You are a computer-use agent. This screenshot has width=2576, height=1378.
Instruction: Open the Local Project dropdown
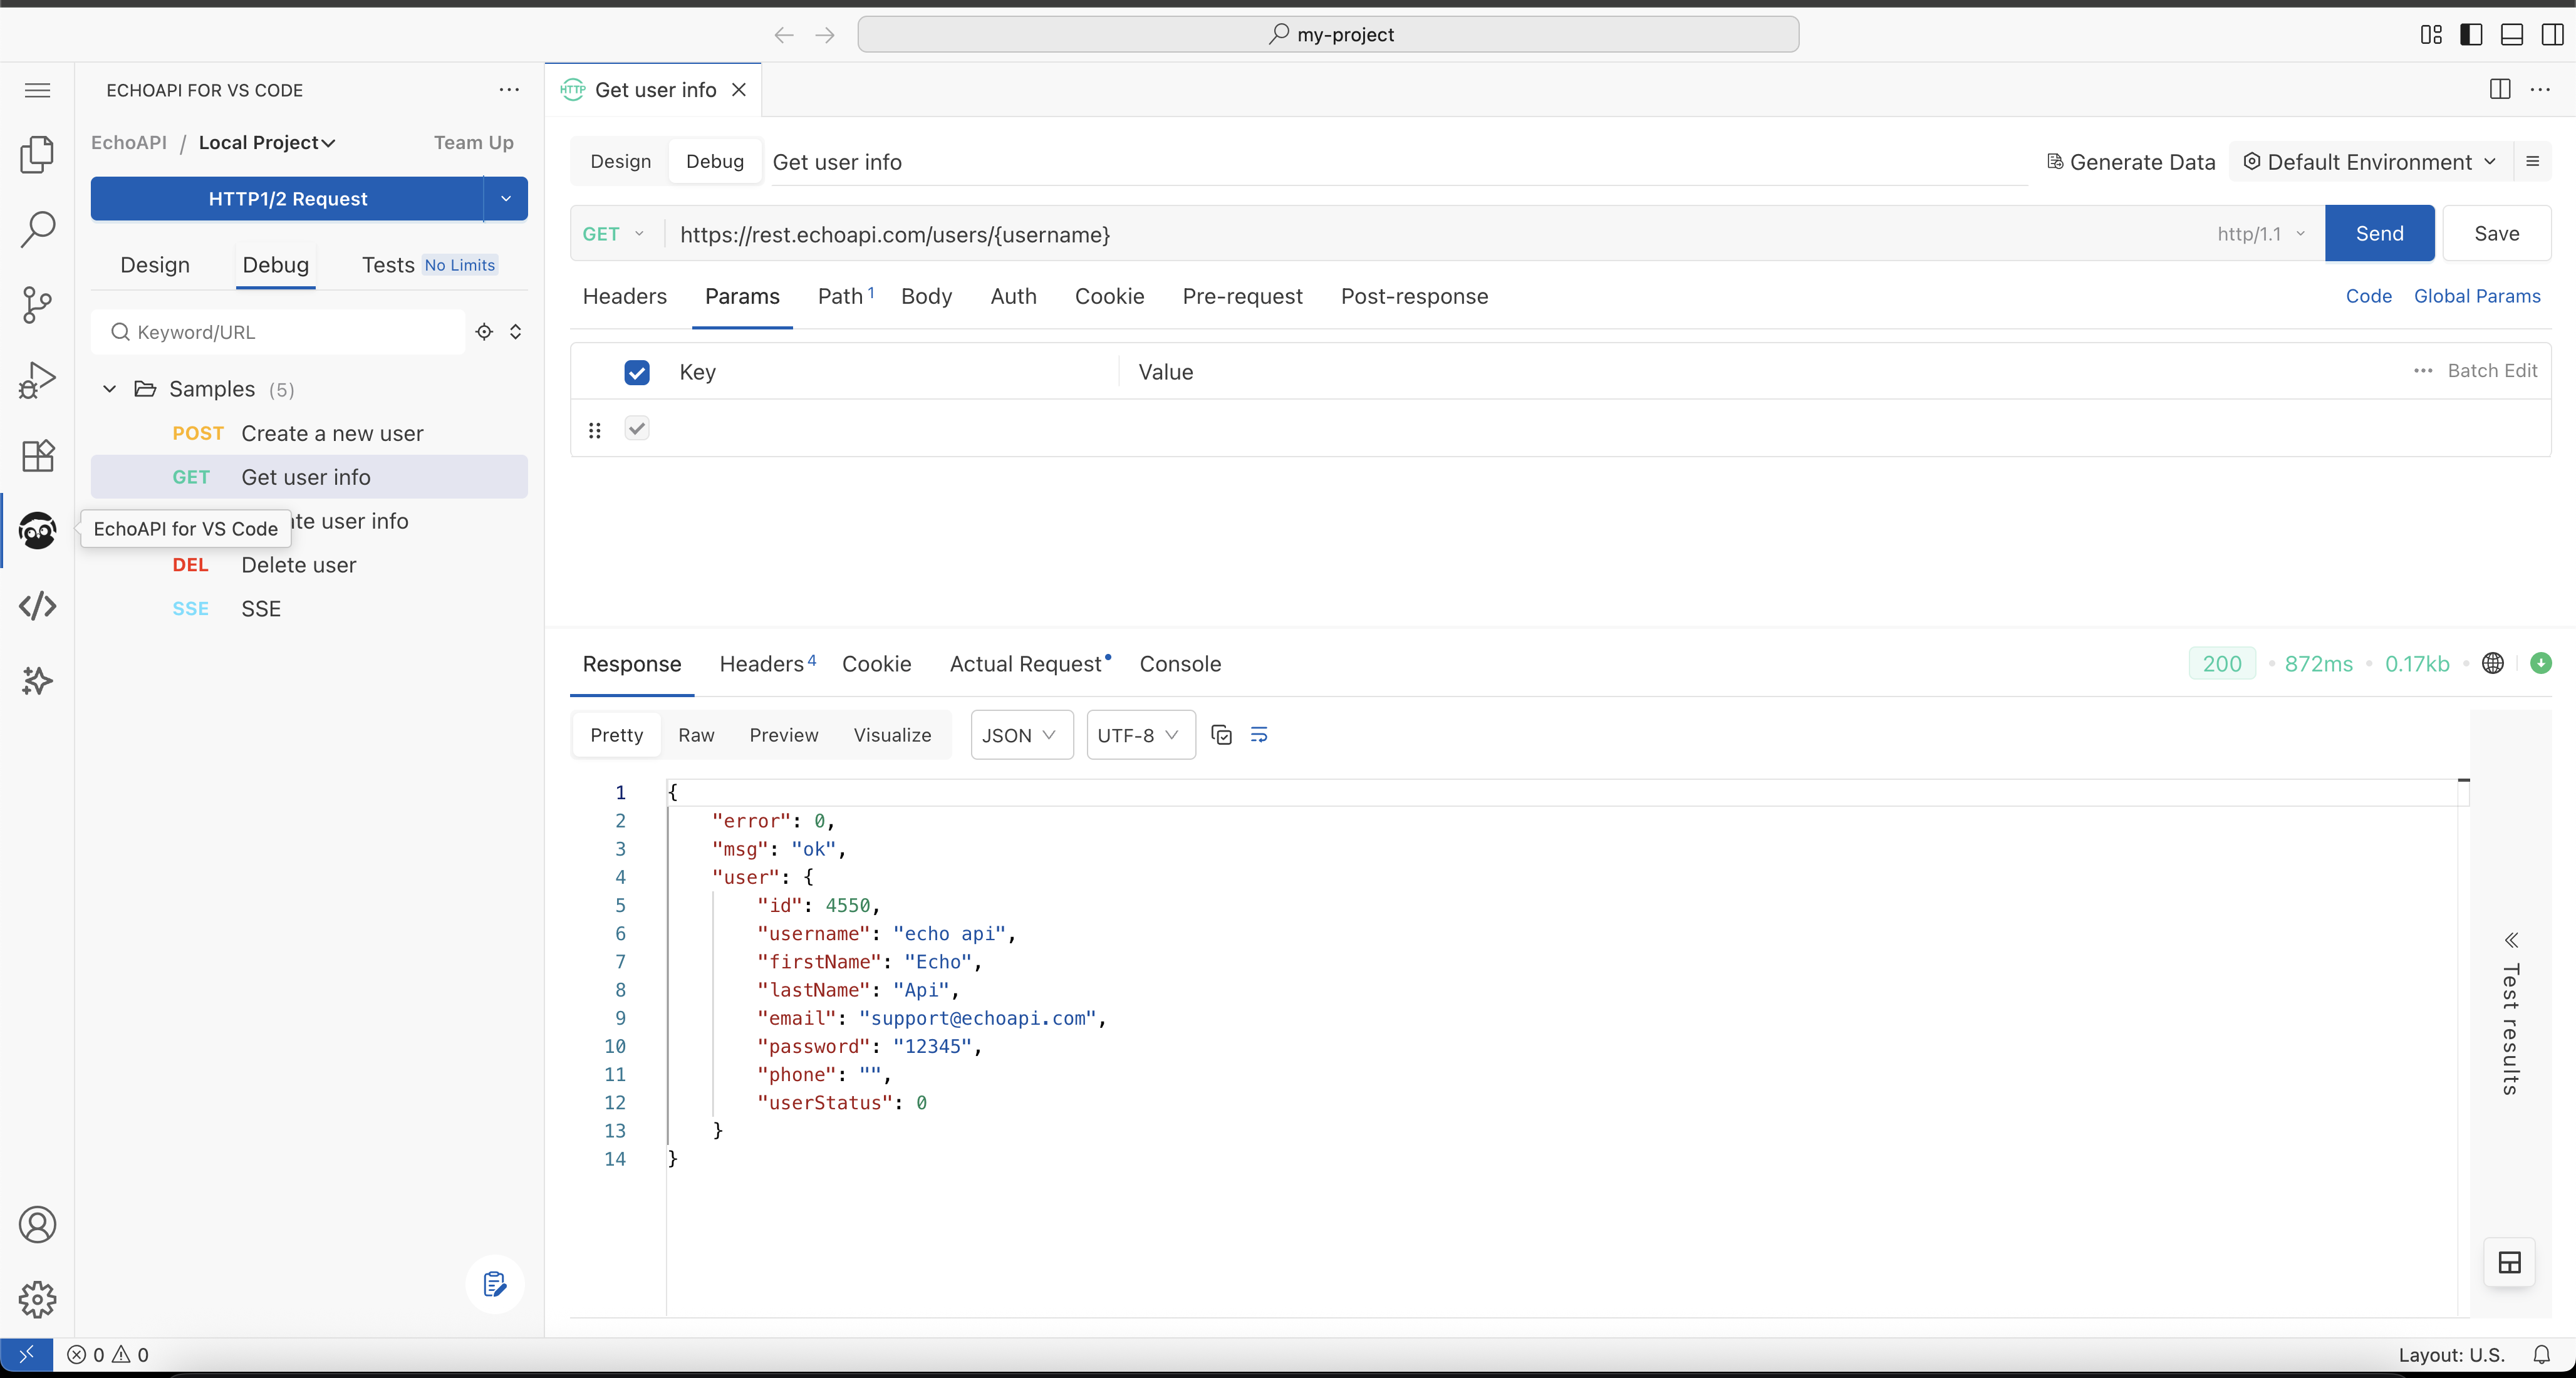pyautogui.click(x=267, y=143)
